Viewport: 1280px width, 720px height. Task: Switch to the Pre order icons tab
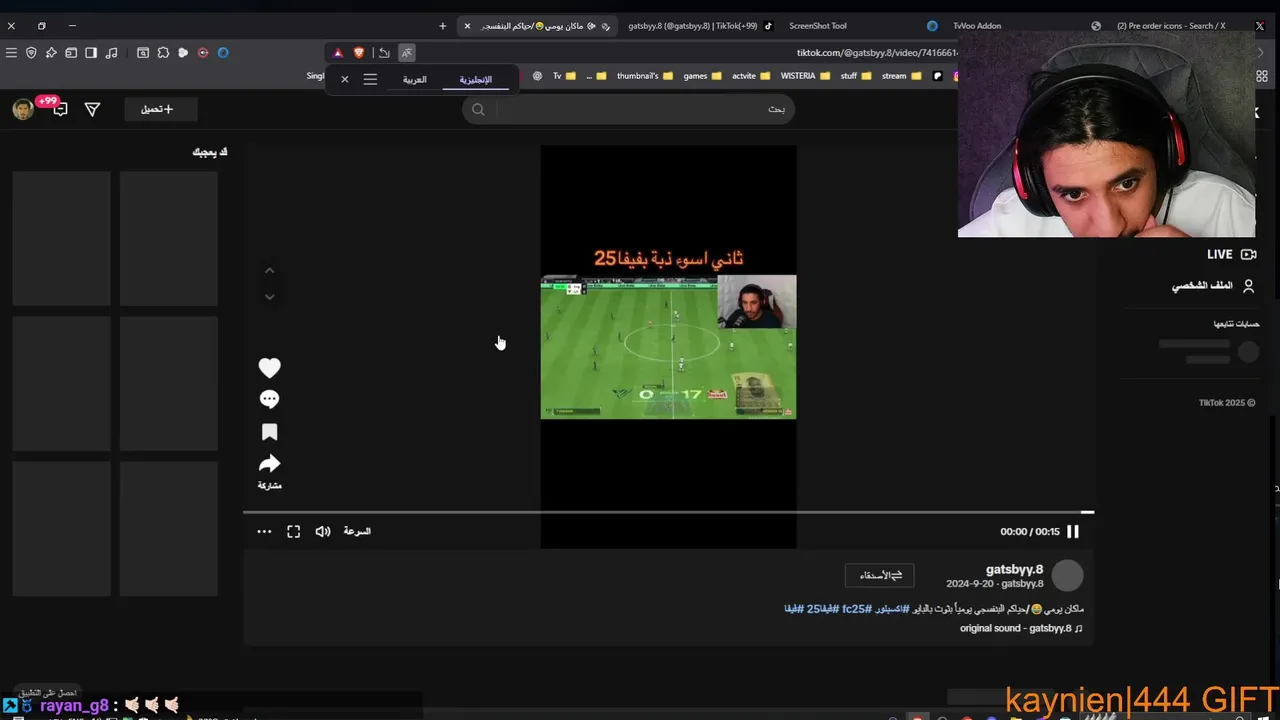(x=1170, y=26)
